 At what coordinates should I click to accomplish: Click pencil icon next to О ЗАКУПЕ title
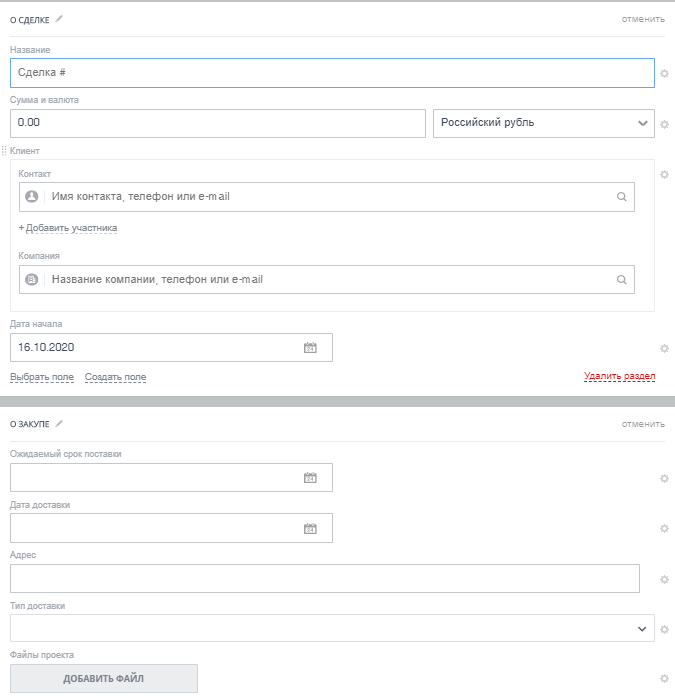pos(59,424)
